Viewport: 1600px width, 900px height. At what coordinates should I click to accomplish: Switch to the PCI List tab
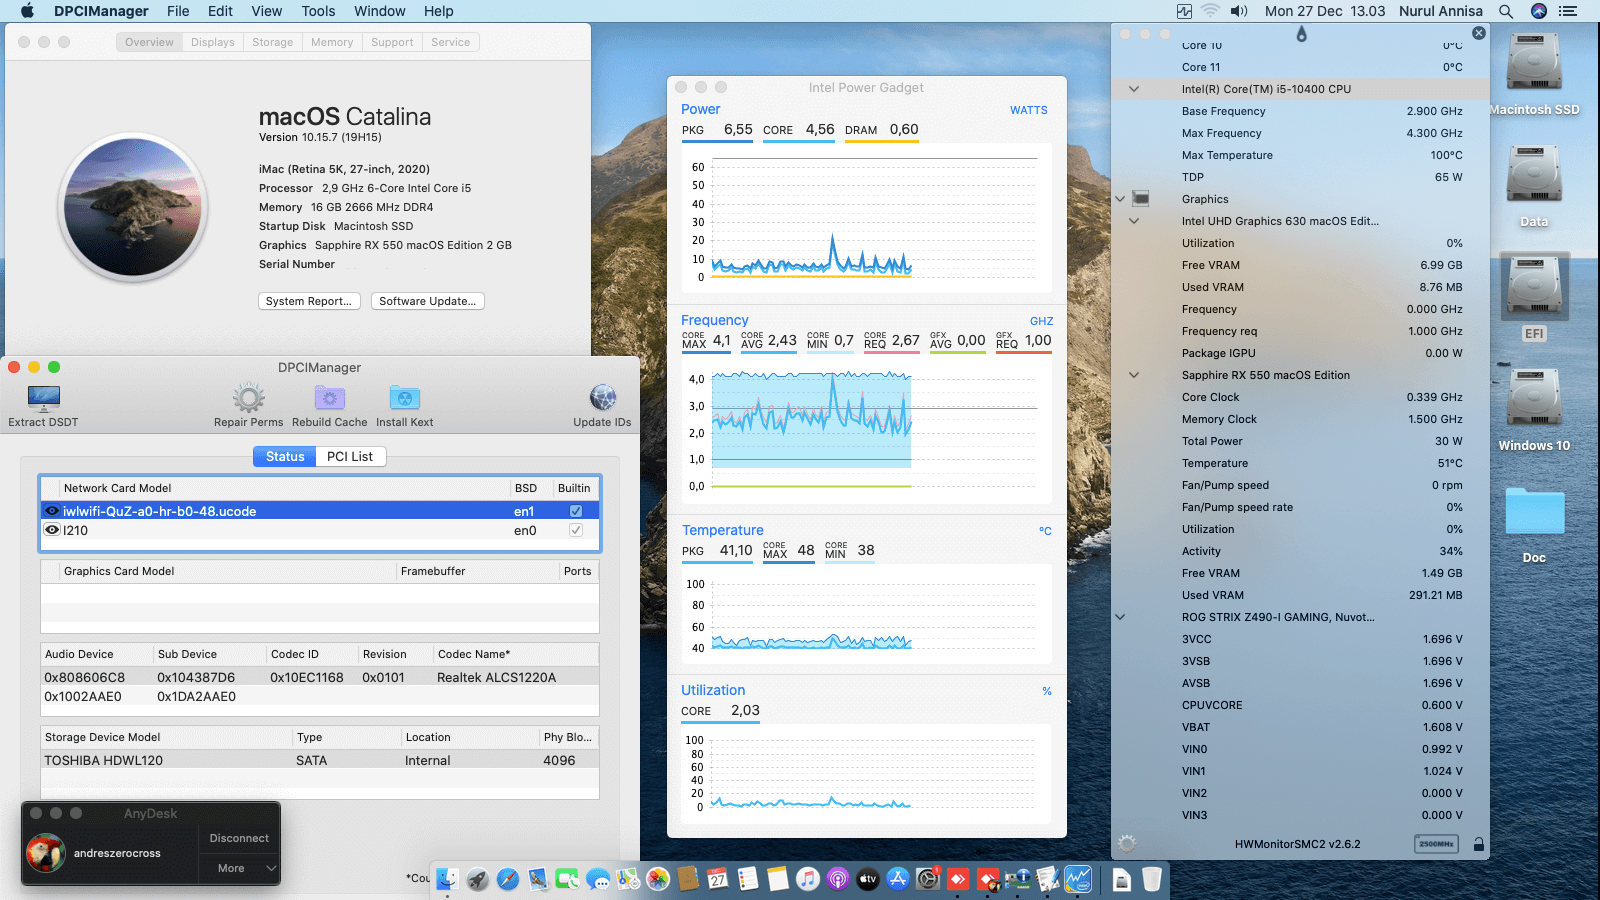[350, 457]
